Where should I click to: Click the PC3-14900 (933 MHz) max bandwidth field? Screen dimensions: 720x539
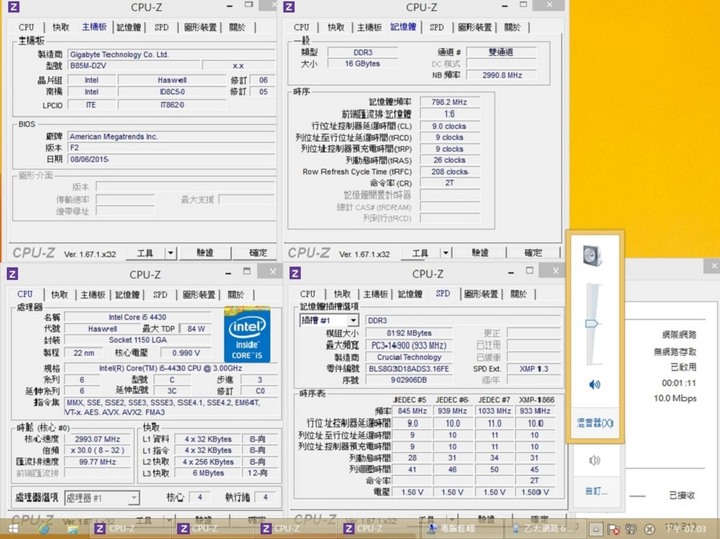(x=409, y=345)
